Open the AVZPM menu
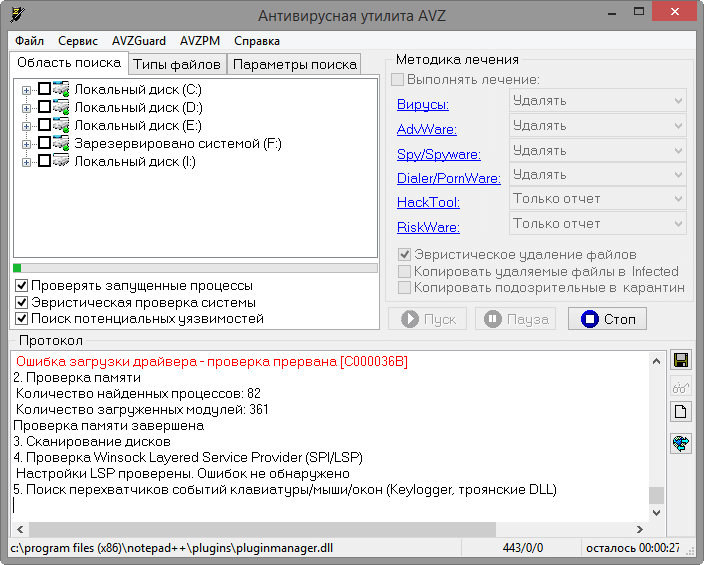704x565 pixels. click(x=200, y=41)
